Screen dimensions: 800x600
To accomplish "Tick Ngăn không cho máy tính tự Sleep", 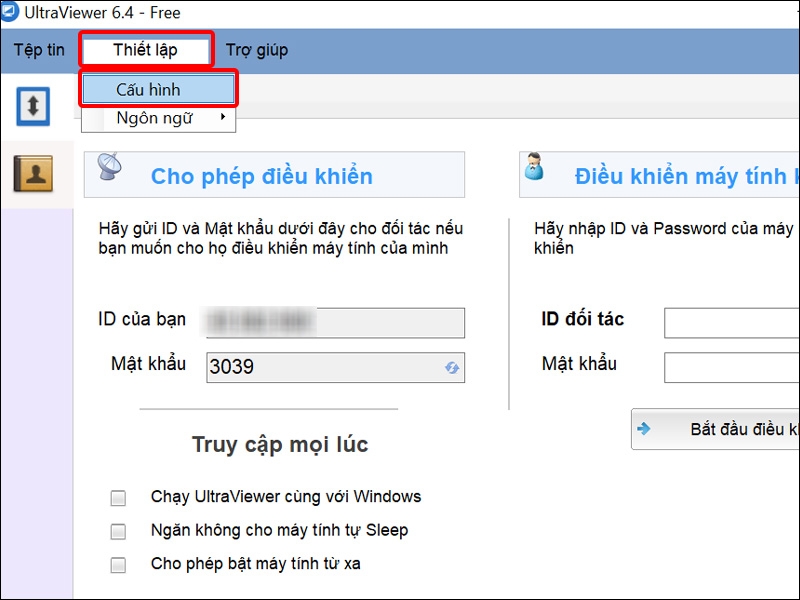I will pyautogui.click(x=118, y=531).
